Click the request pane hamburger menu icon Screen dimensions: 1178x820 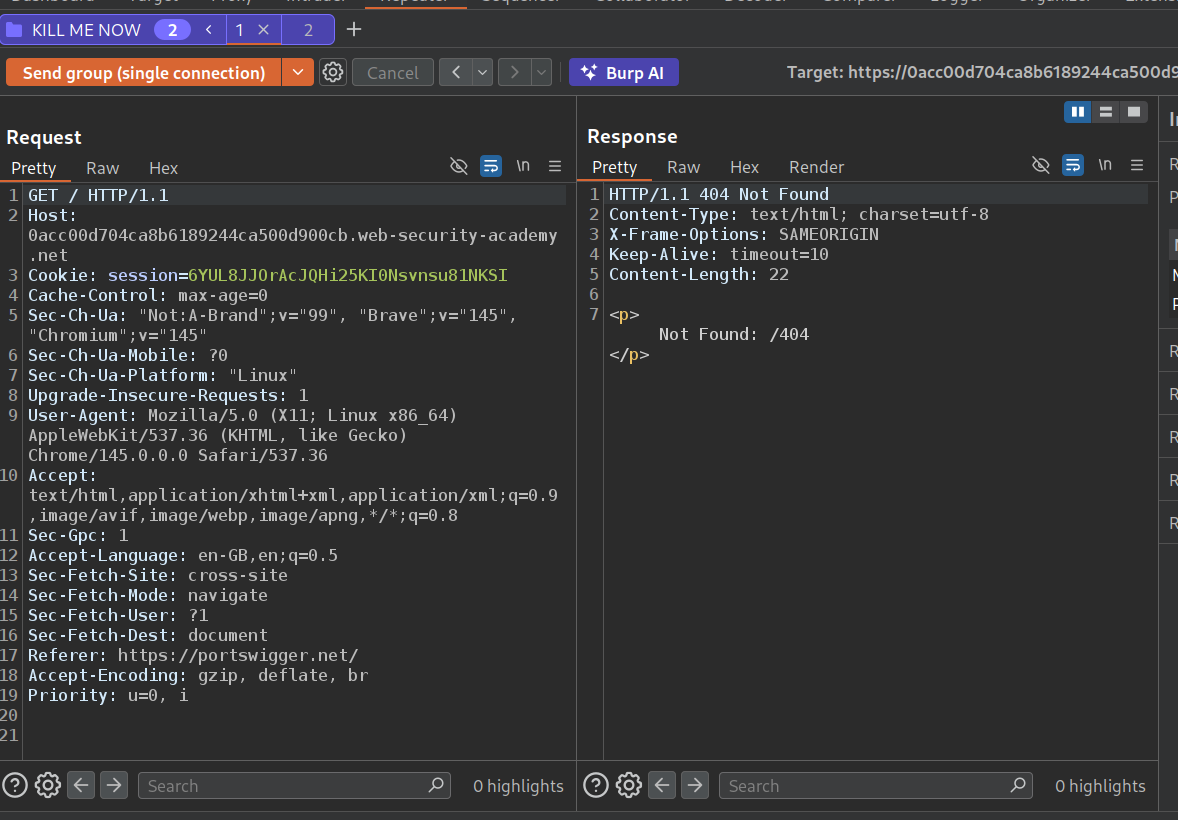coord(555,166)
